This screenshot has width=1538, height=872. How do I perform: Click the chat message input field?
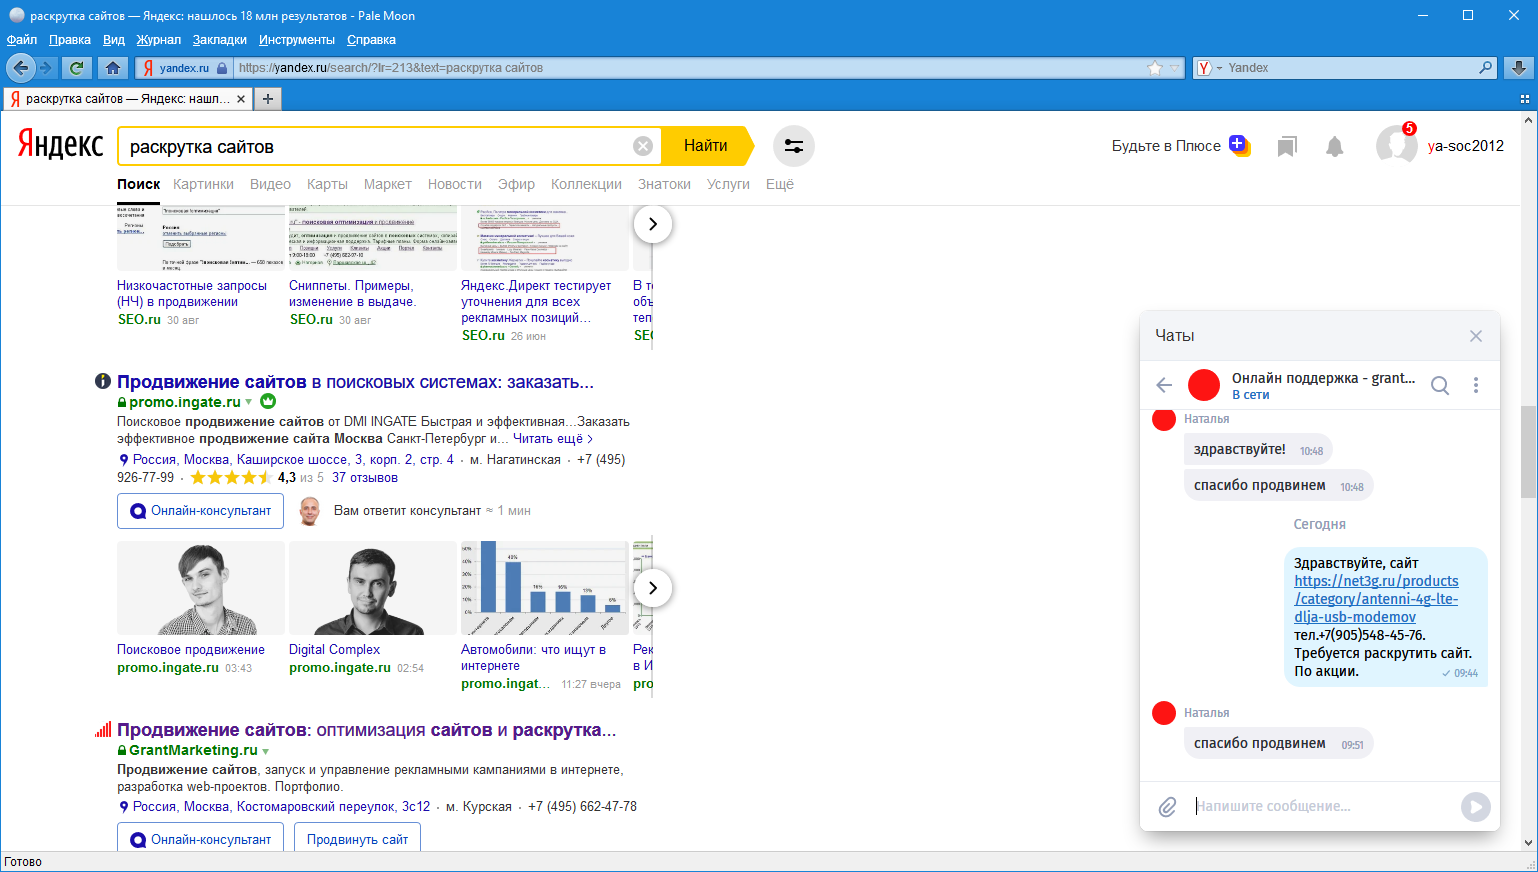click(1323, 806)
